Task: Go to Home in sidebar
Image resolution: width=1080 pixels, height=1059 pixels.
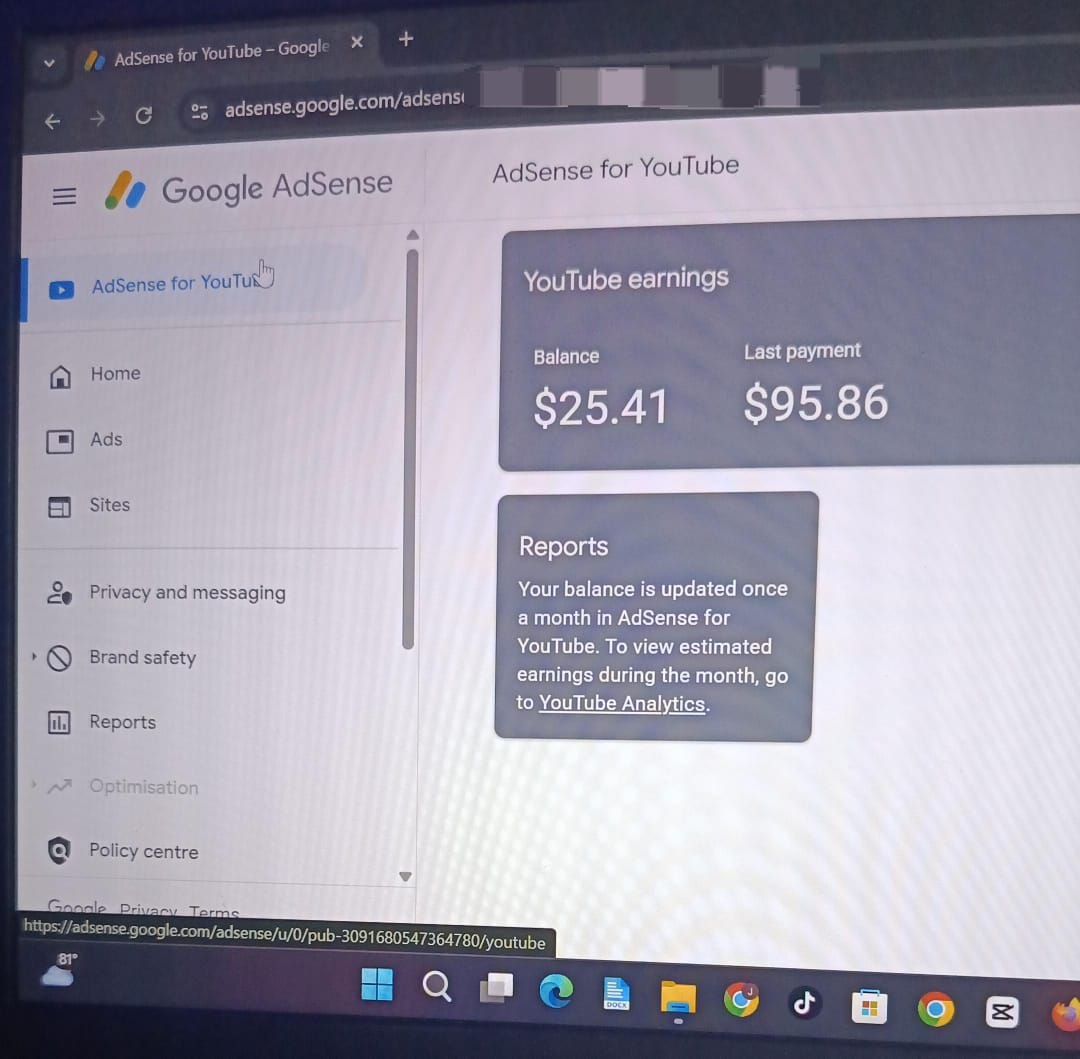Action: [x=115, y=374]
